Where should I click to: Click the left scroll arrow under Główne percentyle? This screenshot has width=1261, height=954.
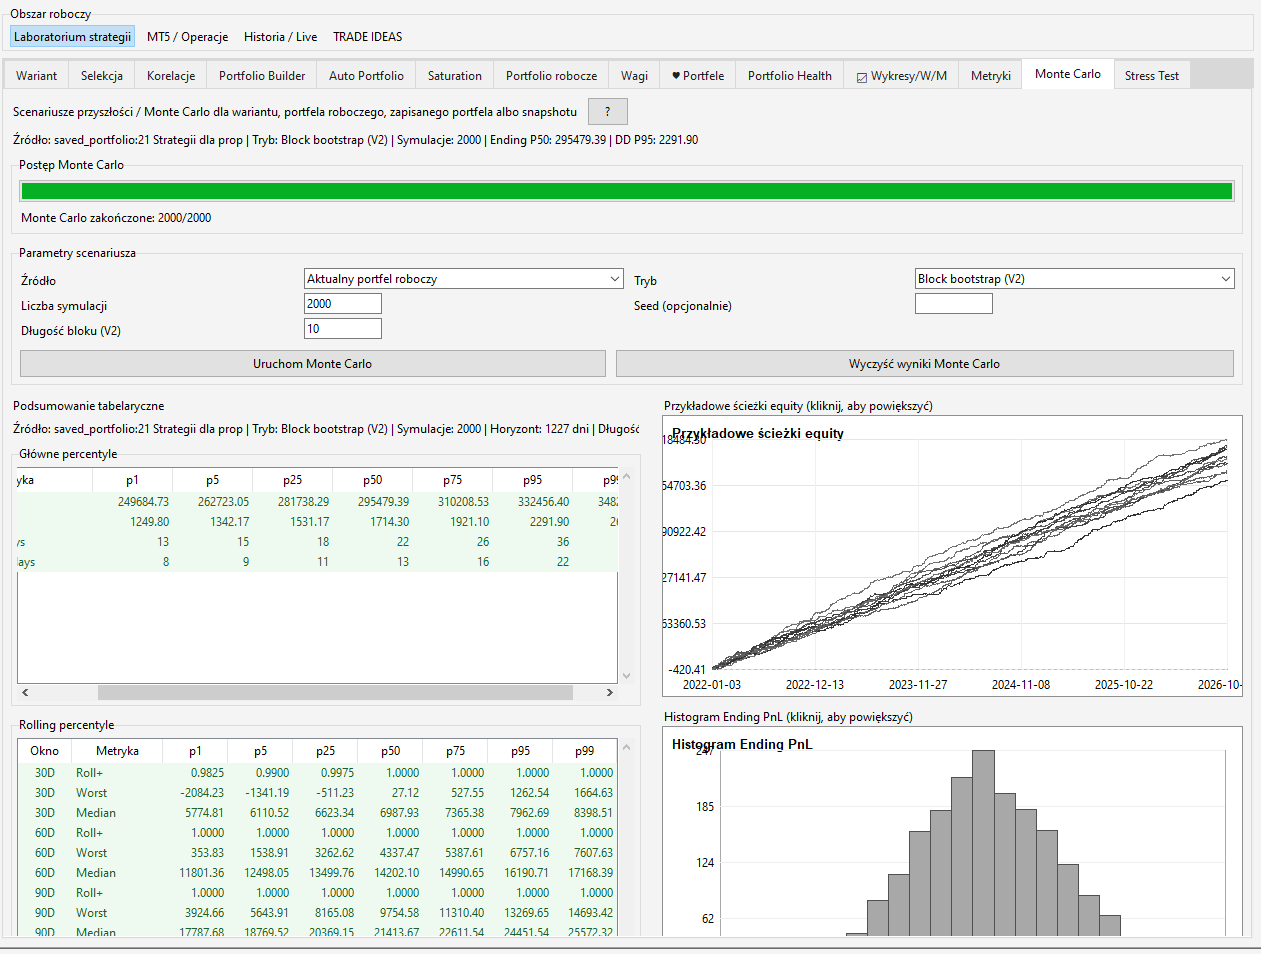pyautogui.click(x=25, y=692)
